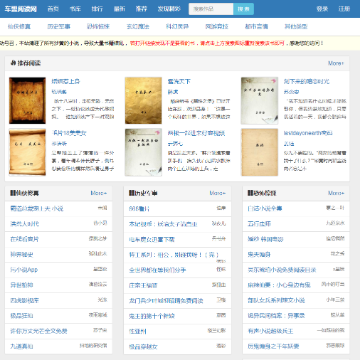Select the 历史军事 category tab

[59, 26]
